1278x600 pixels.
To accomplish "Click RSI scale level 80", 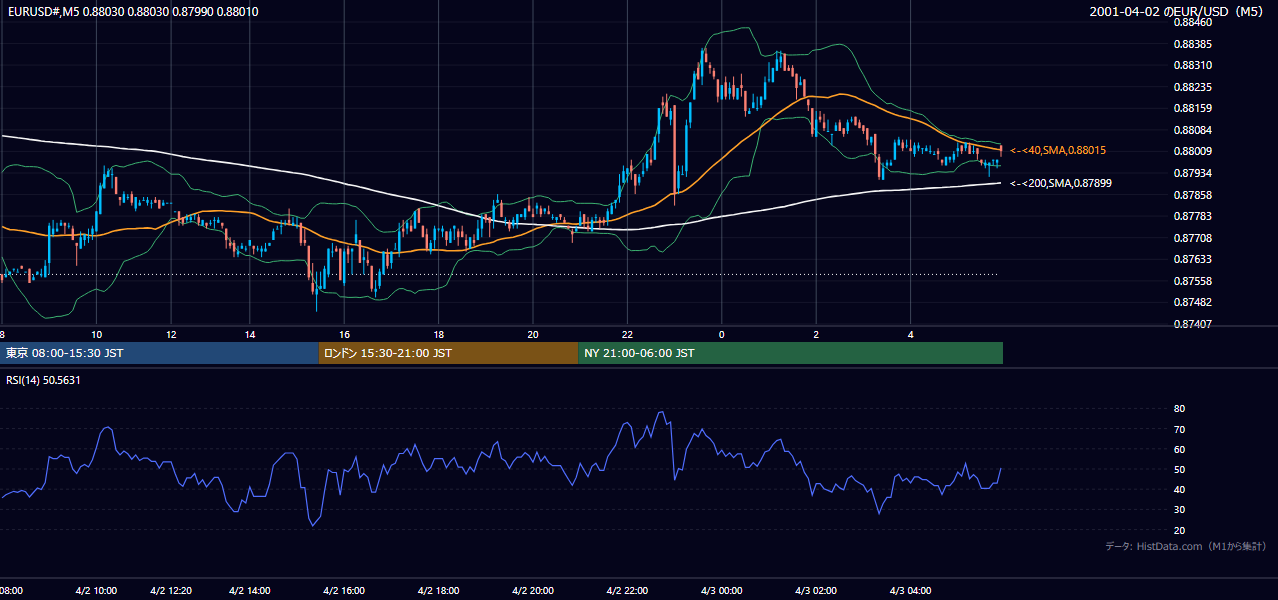I will [1180, 409].
